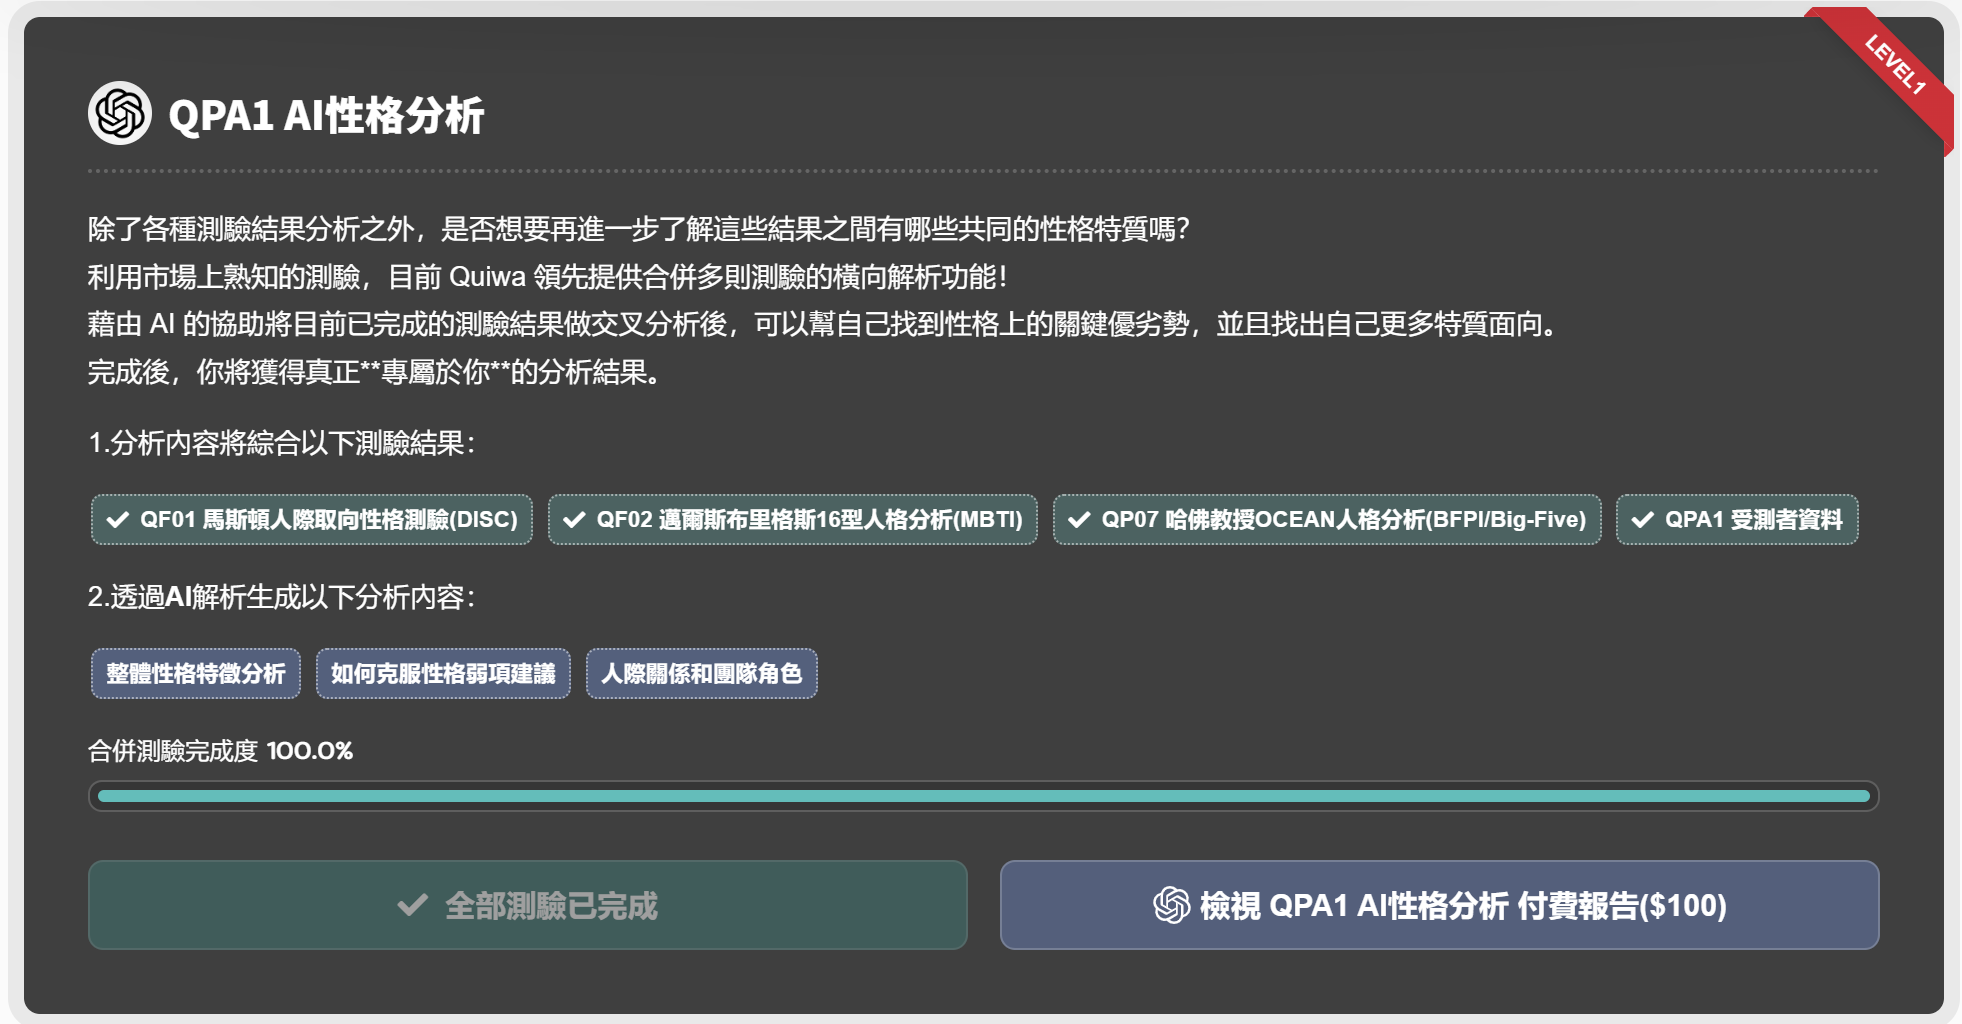The image size is (1962, 1024).
Task: Click the 合併測驗完成度 progress bar
Action: (984, 796)
